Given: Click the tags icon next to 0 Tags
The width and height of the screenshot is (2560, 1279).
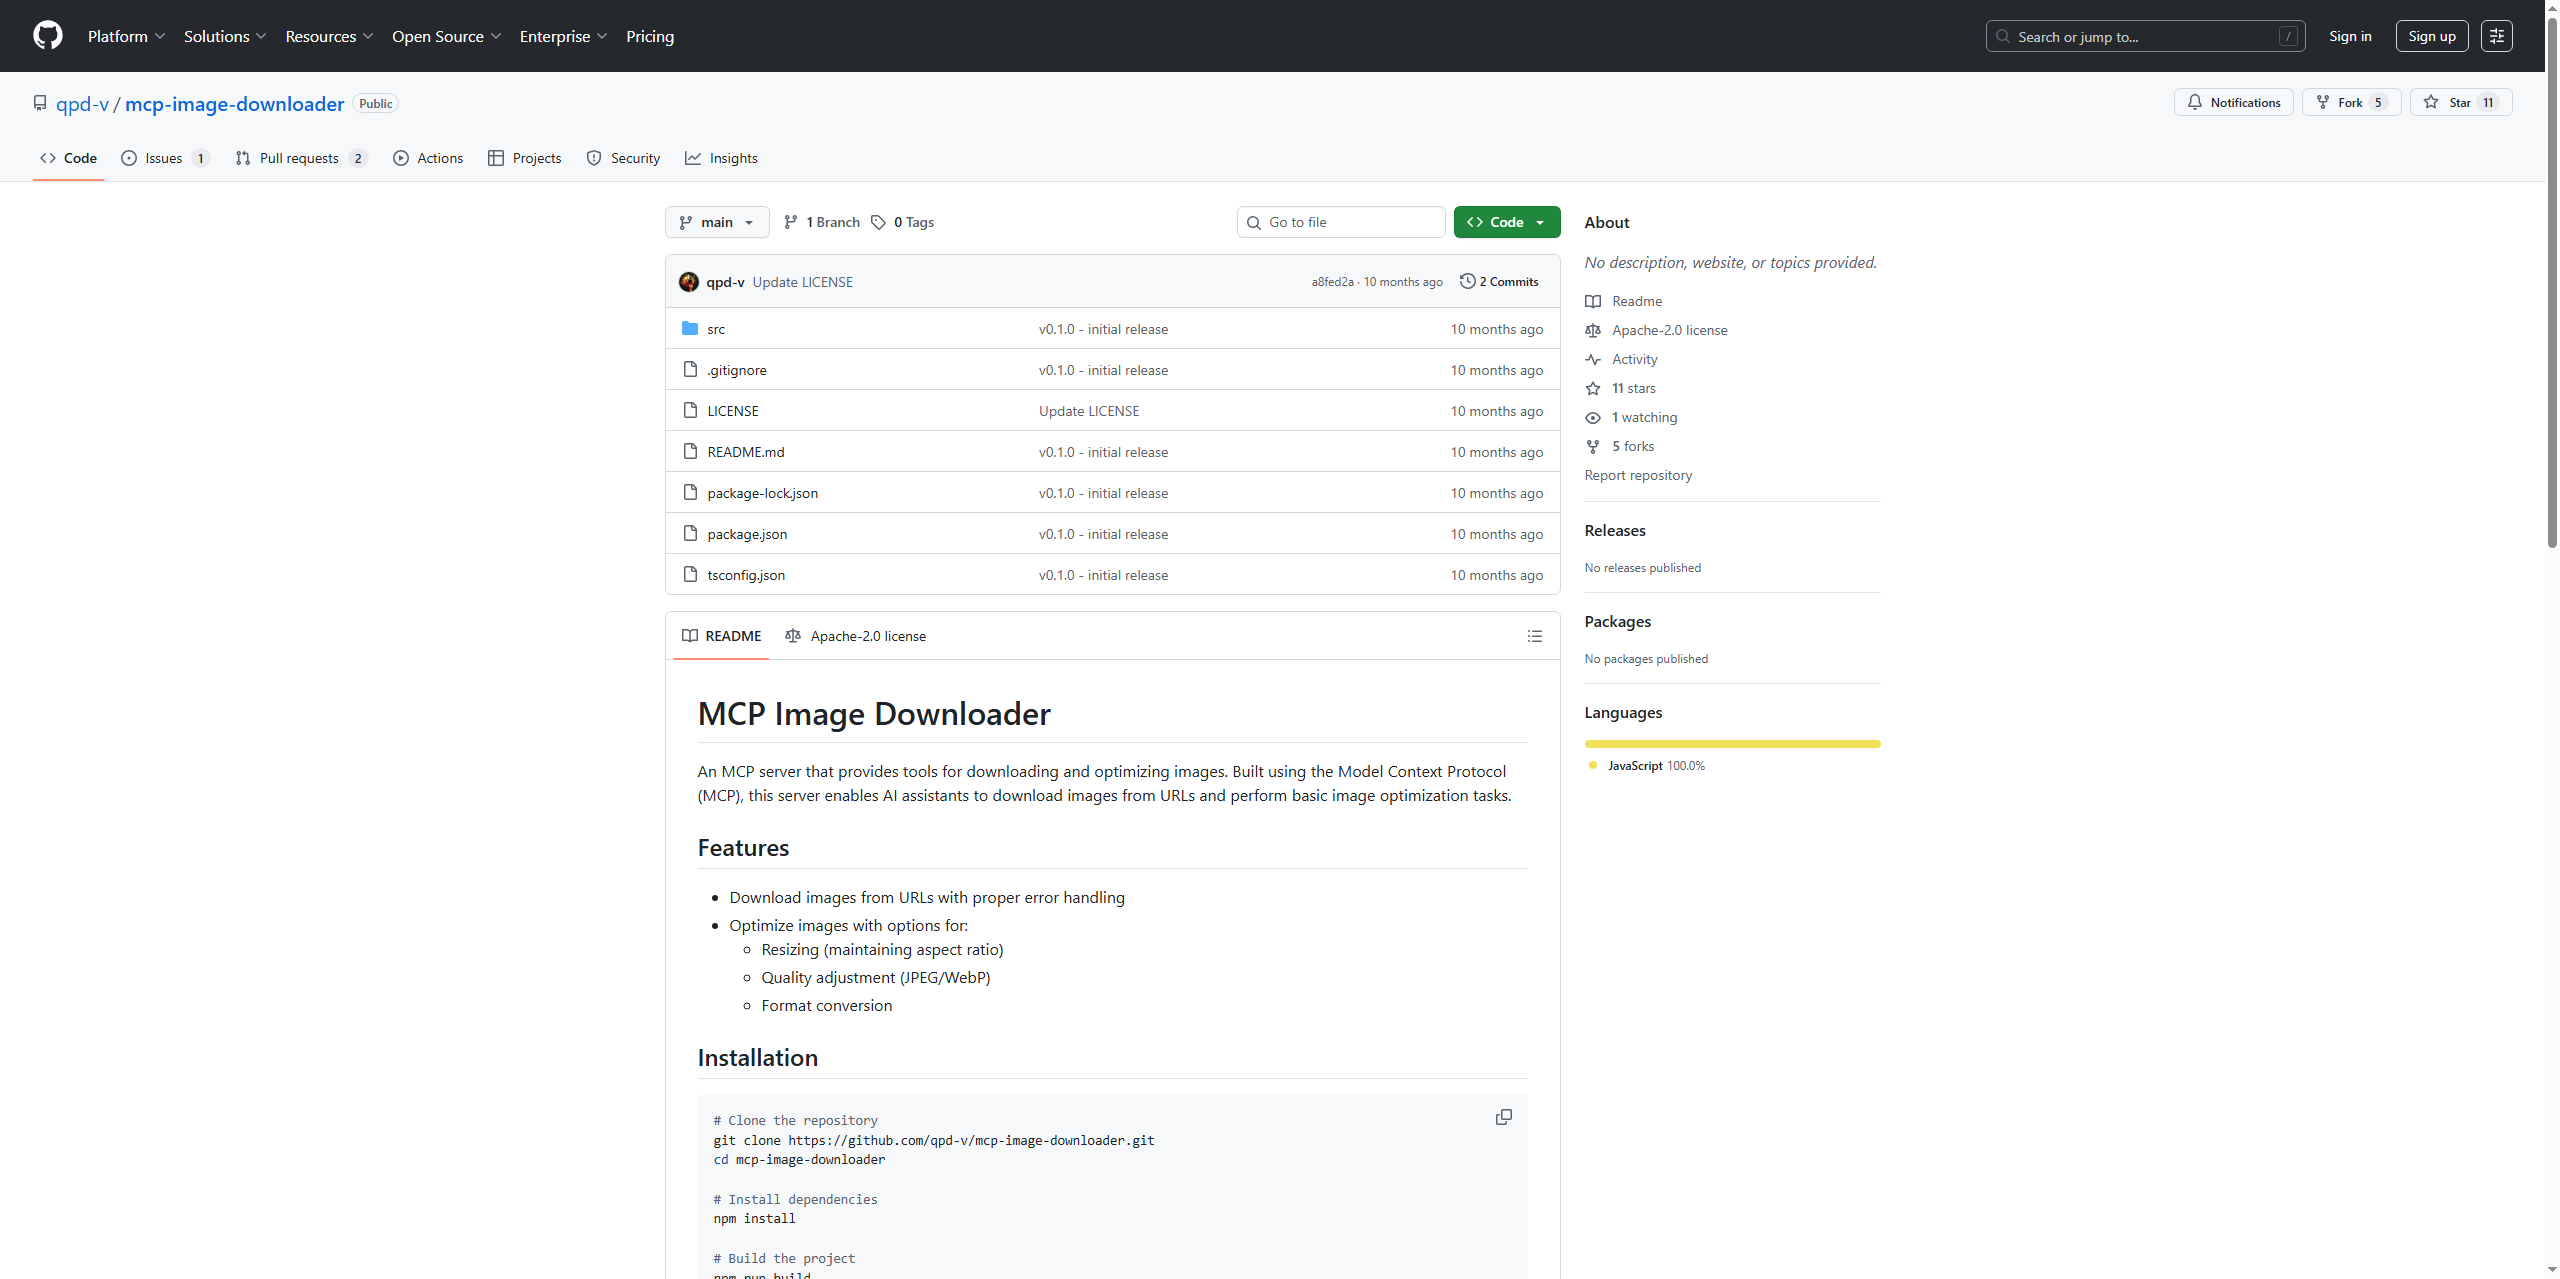Looking at the screenshot, I should click(x=878, y=222).
